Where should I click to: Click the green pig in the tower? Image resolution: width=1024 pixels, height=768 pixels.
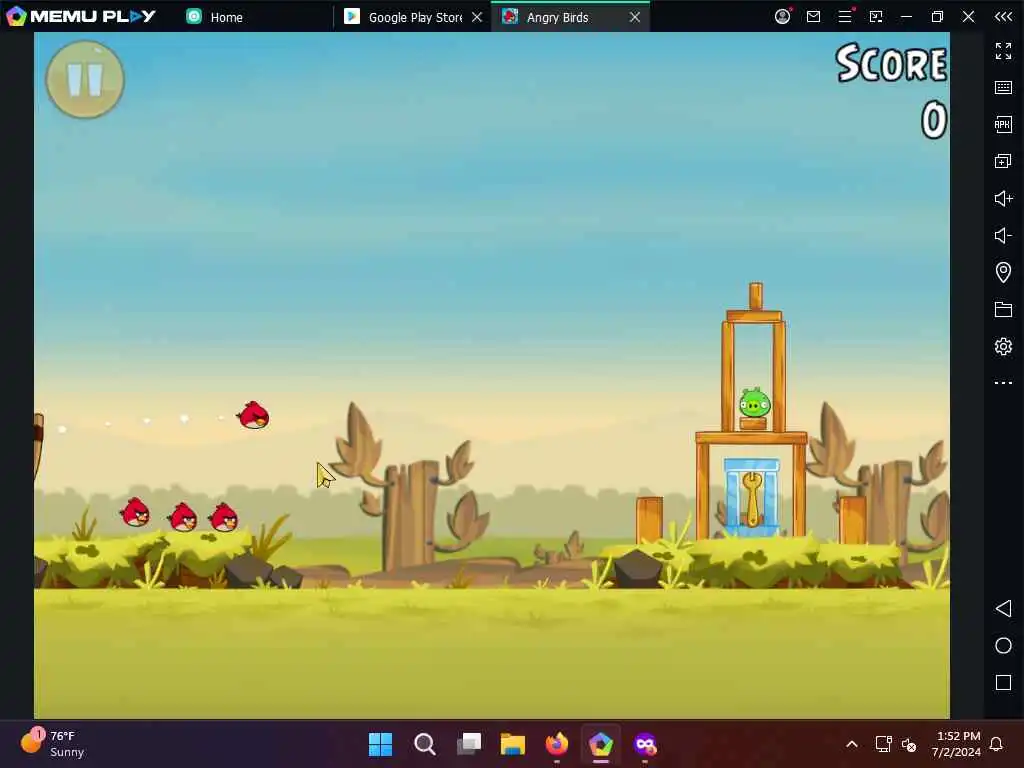tap(754, 404)
